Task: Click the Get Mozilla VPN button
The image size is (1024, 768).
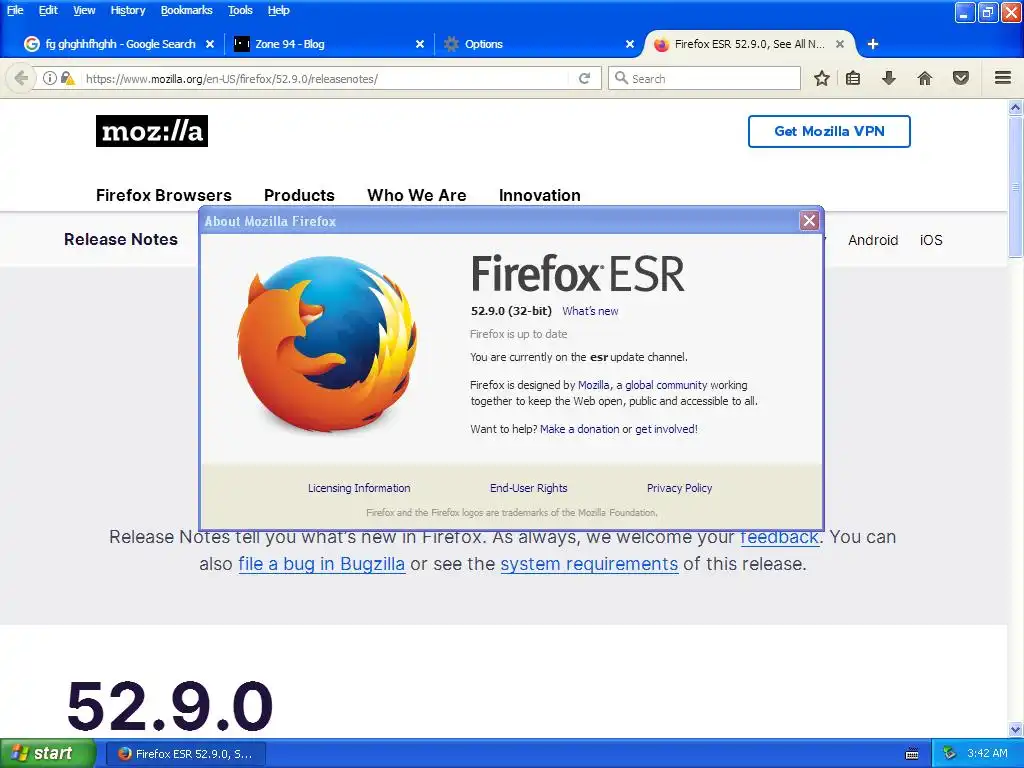Action: point(829,131)
